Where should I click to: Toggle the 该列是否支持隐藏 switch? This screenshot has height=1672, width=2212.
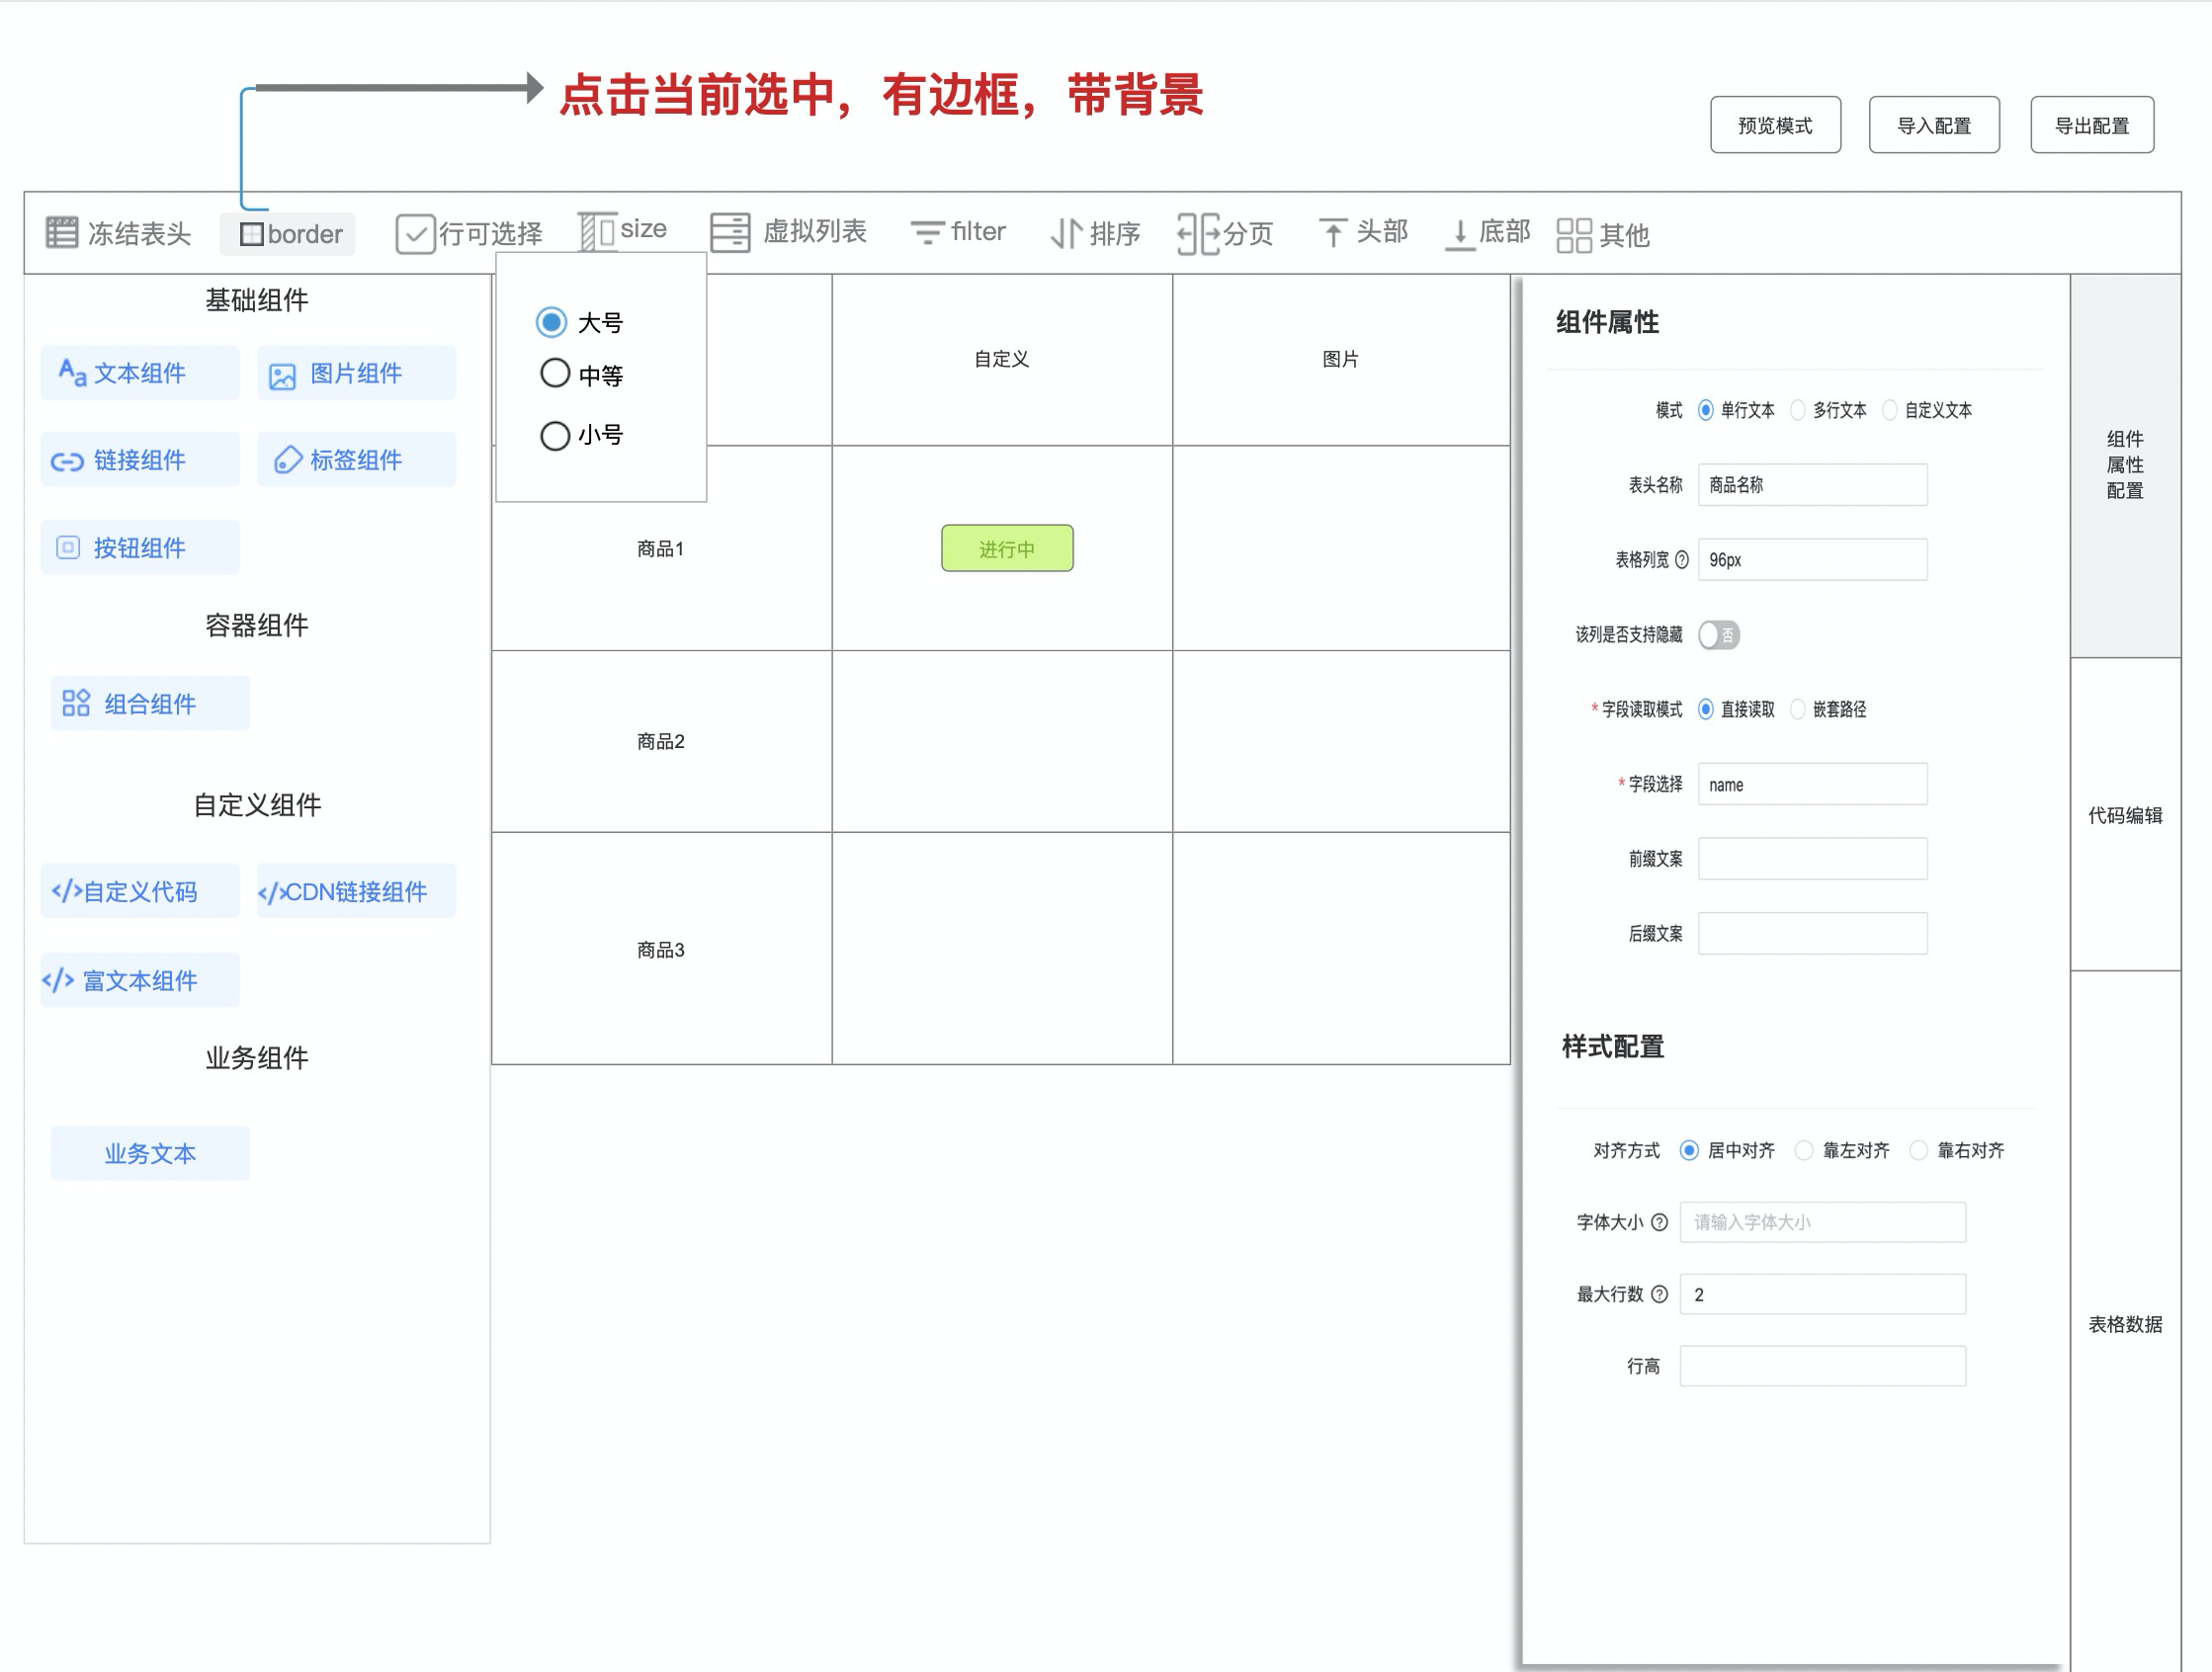click(x=1718, y=635)
